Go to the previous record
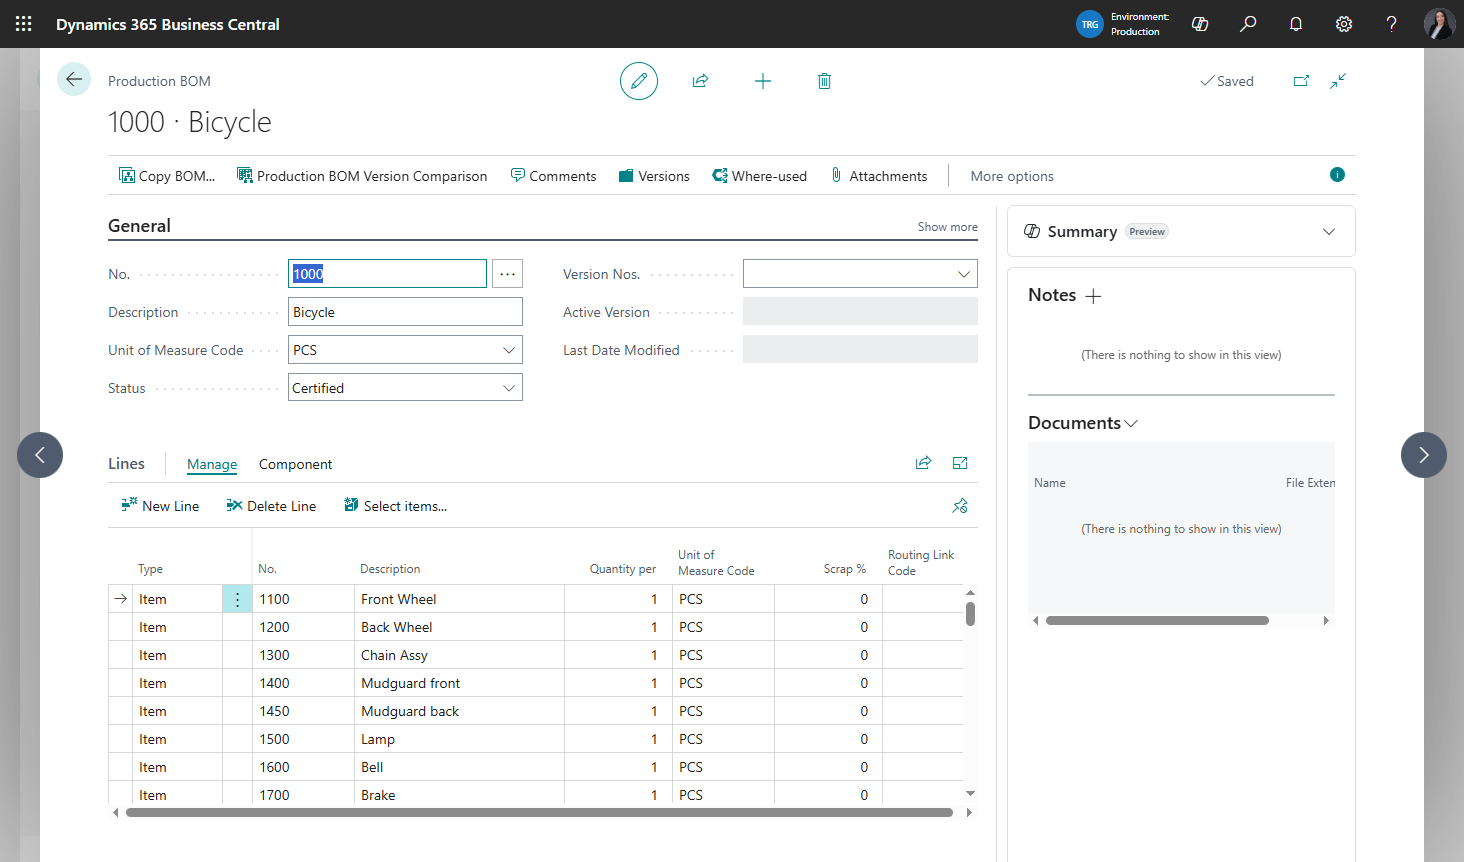 tap(40, 455)
